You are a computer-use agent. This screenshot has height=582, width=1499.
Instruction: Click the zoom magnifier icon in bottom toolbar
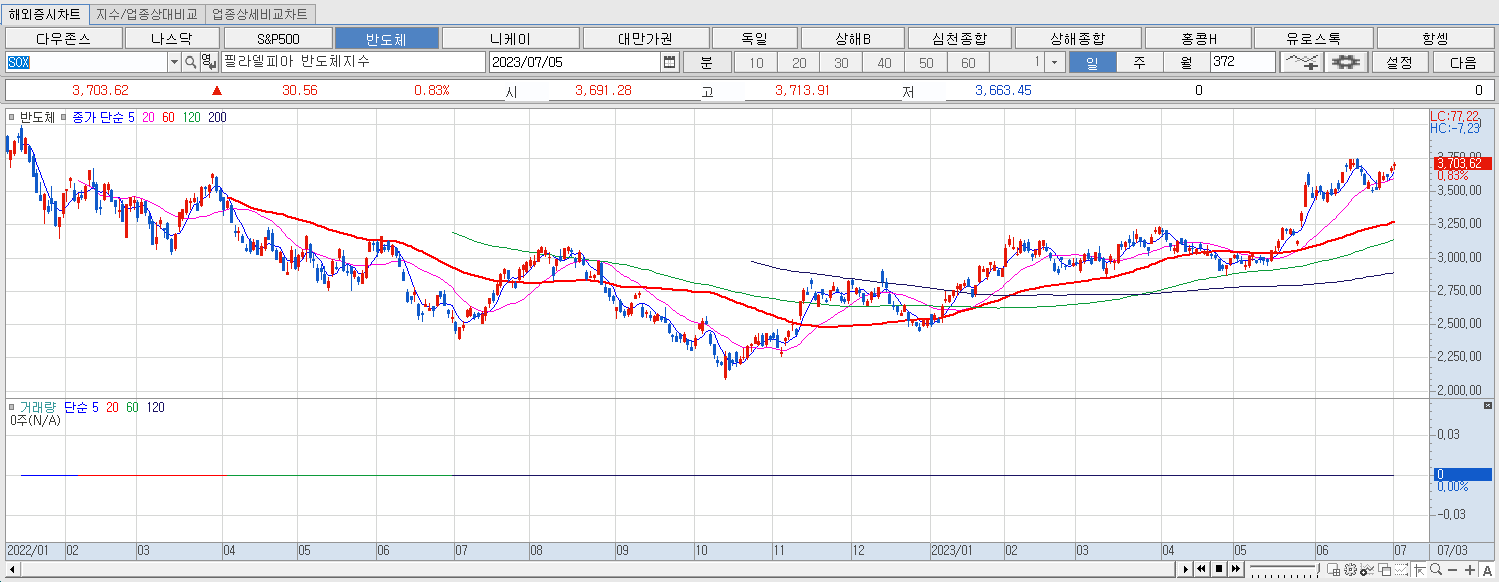[1435, 571]
